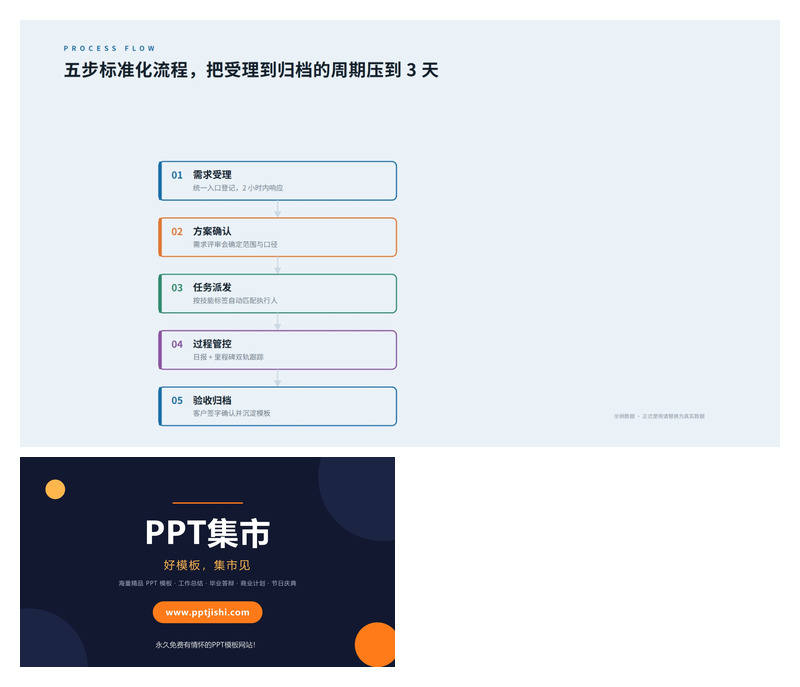Click the step number "05"

click(x=177, y=401)
